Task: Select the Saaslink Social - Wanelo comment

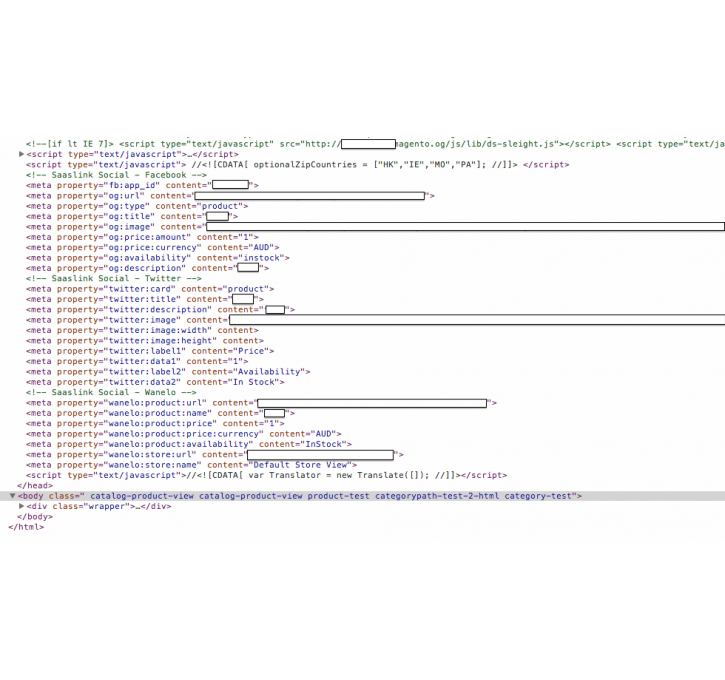Action: click(x=111, y=392)
